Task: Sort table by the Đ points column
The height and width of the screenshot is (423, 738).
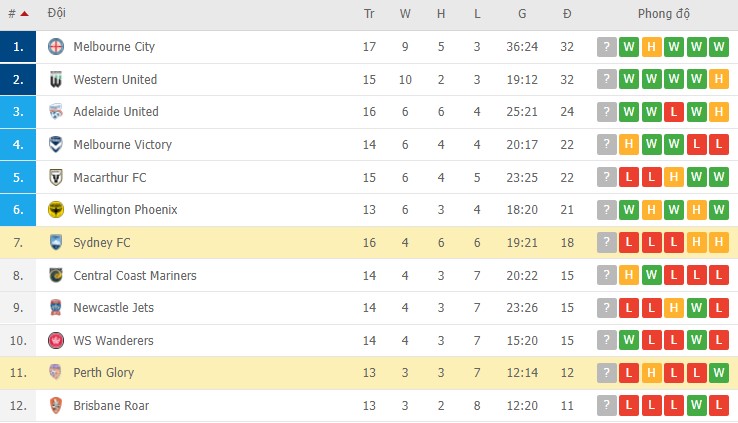Action: click(x=567, y=15)
